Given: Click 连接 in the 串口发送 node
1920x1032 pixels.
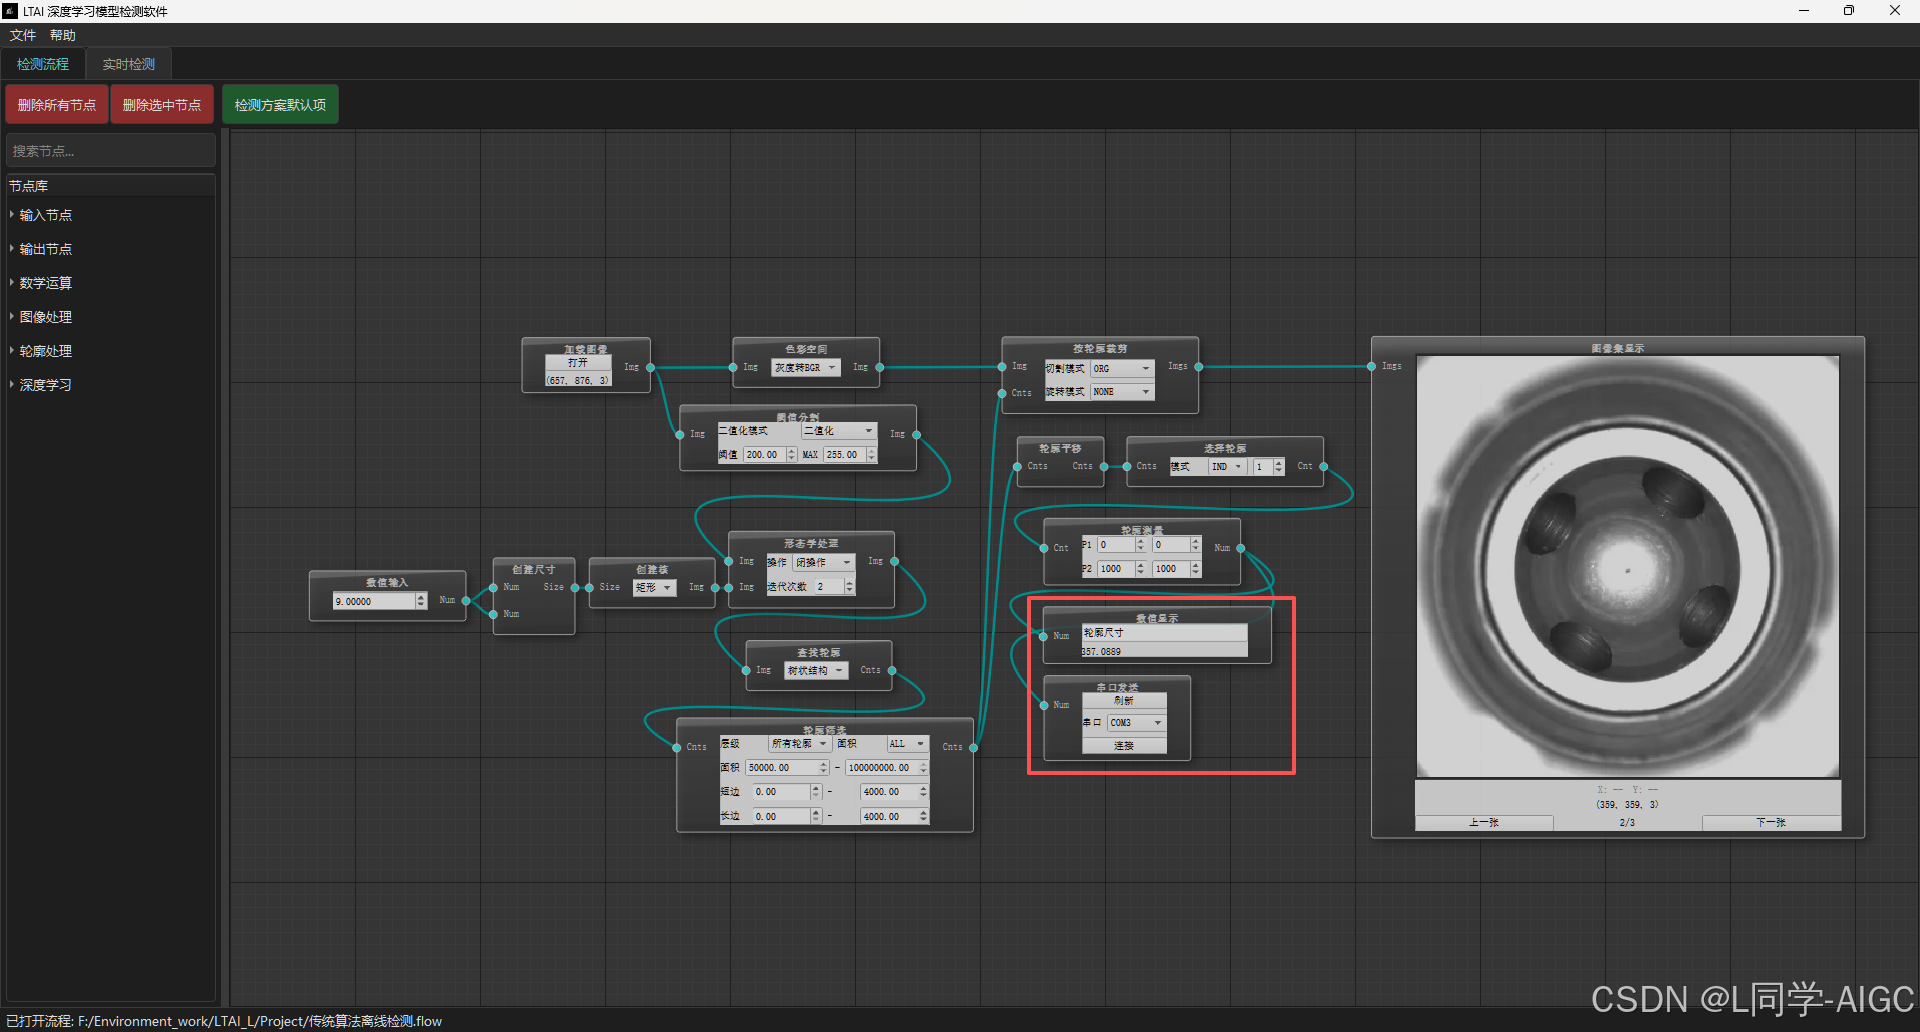Looking at the screenshot, I should click(x=1124, y=746).
